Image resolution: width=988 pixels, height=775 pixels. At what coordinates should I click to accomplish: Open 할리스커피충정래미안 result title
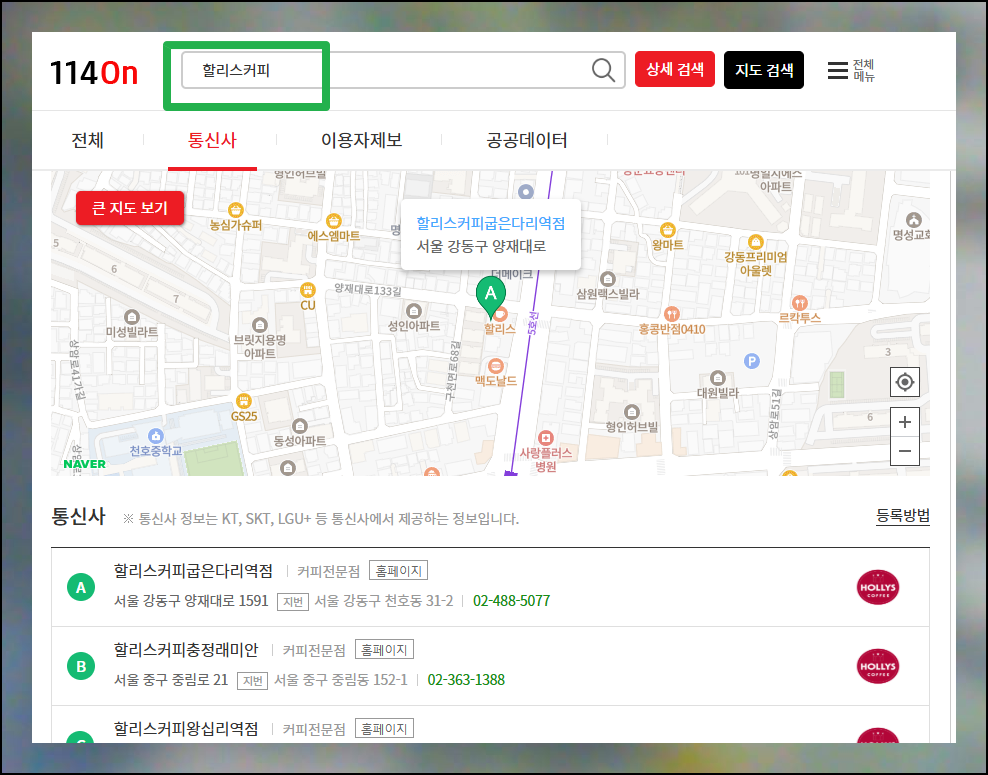click(x=186, y=650)
